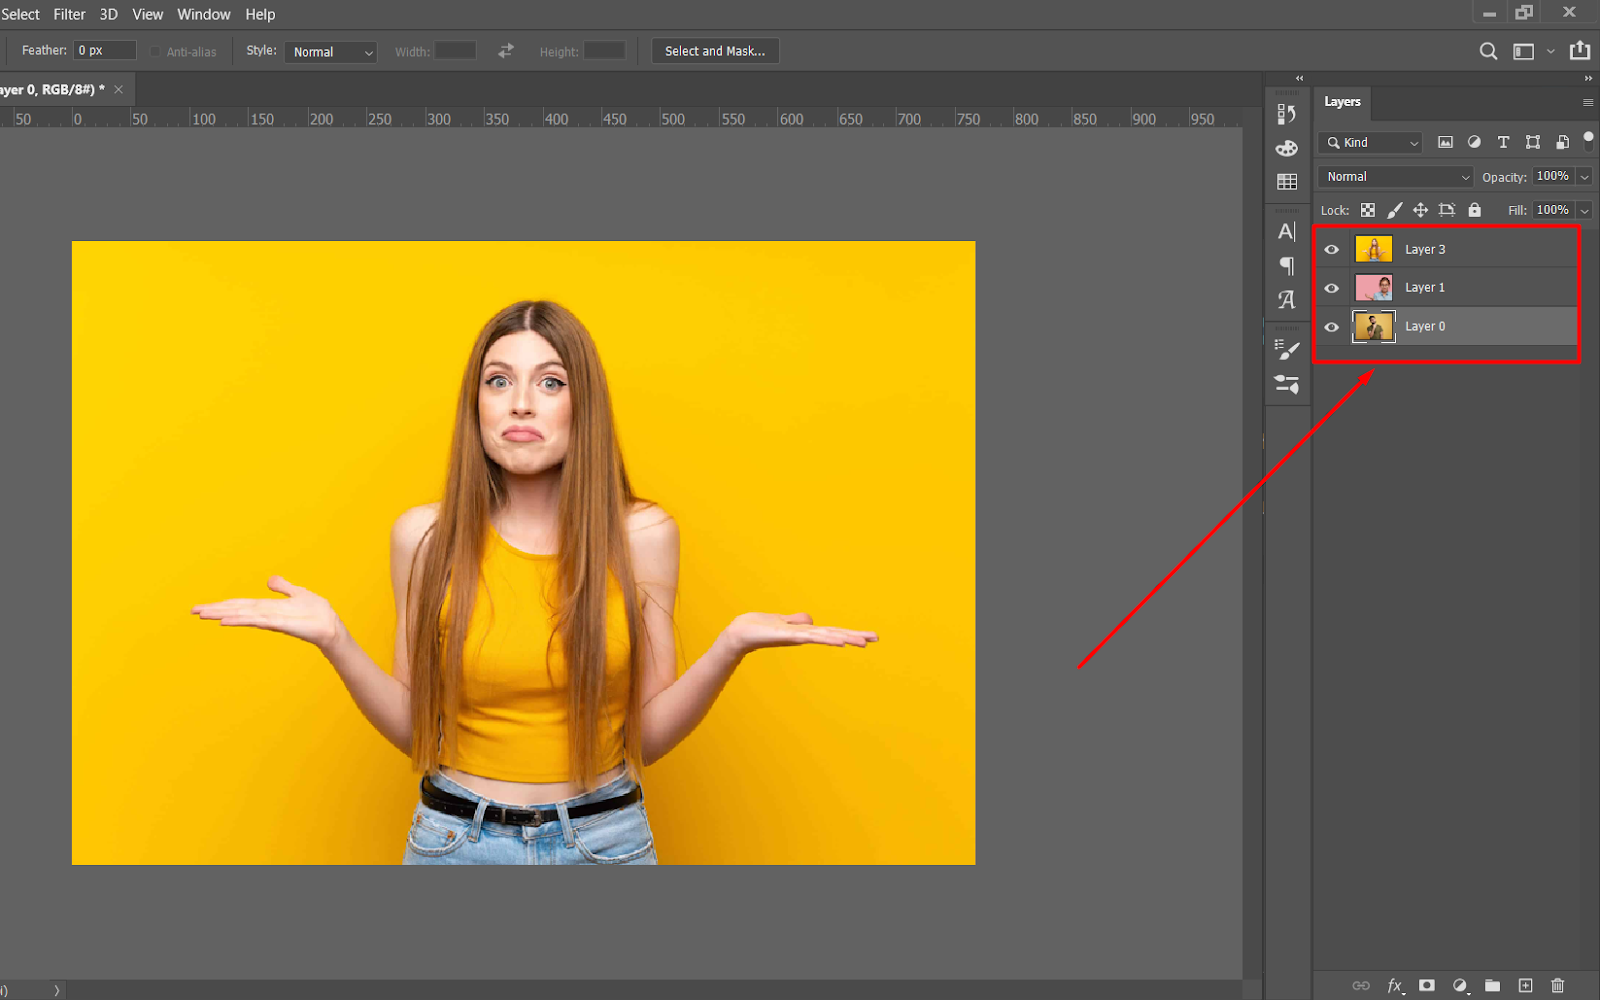Toggle visibility of Layer 1
This screenshot has height=1000, width=1600.
[1331, 288]
